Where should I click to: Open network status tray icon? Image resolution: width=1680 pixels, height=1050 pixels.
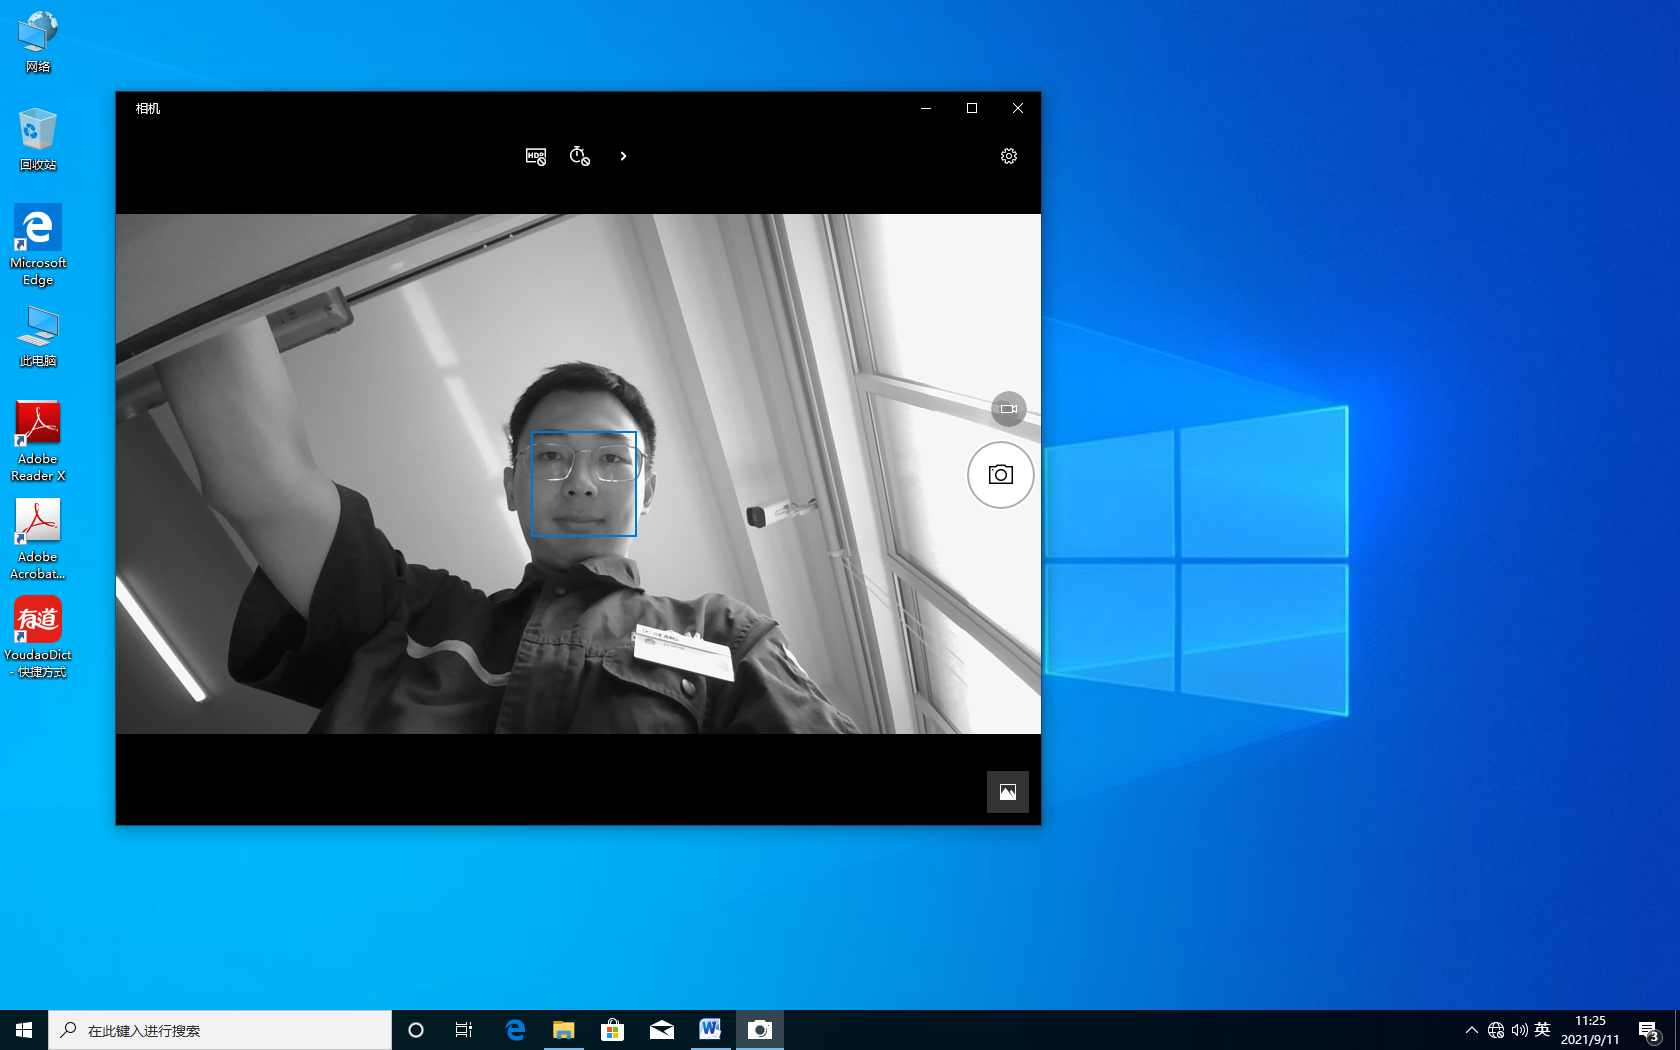pyautogui.click(x=1496, y=1030)
